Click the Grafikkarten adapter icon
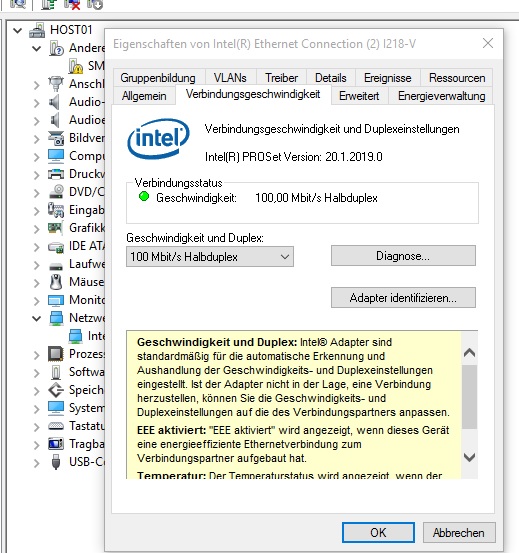The image size is (519, 553). pos(56,228)
